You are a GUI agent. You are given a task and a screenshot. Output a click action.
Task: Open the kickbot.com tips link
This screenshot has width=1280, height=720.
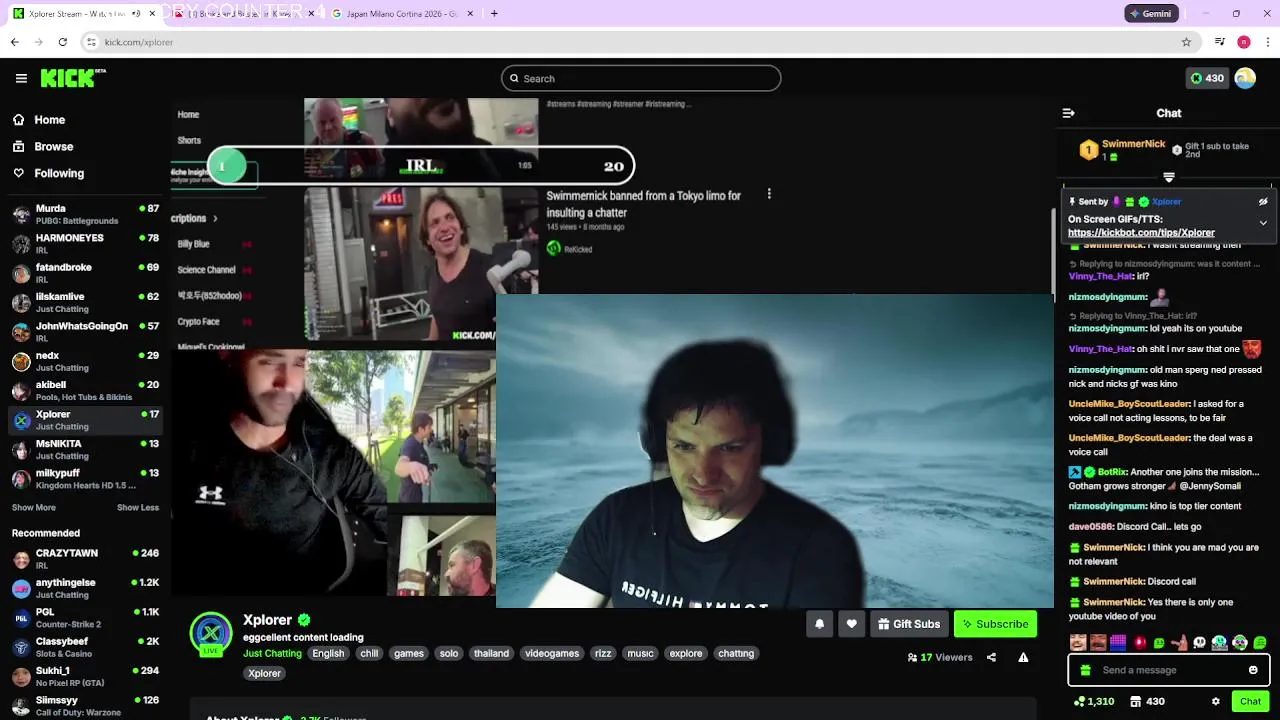click(x=1141, y=233)
